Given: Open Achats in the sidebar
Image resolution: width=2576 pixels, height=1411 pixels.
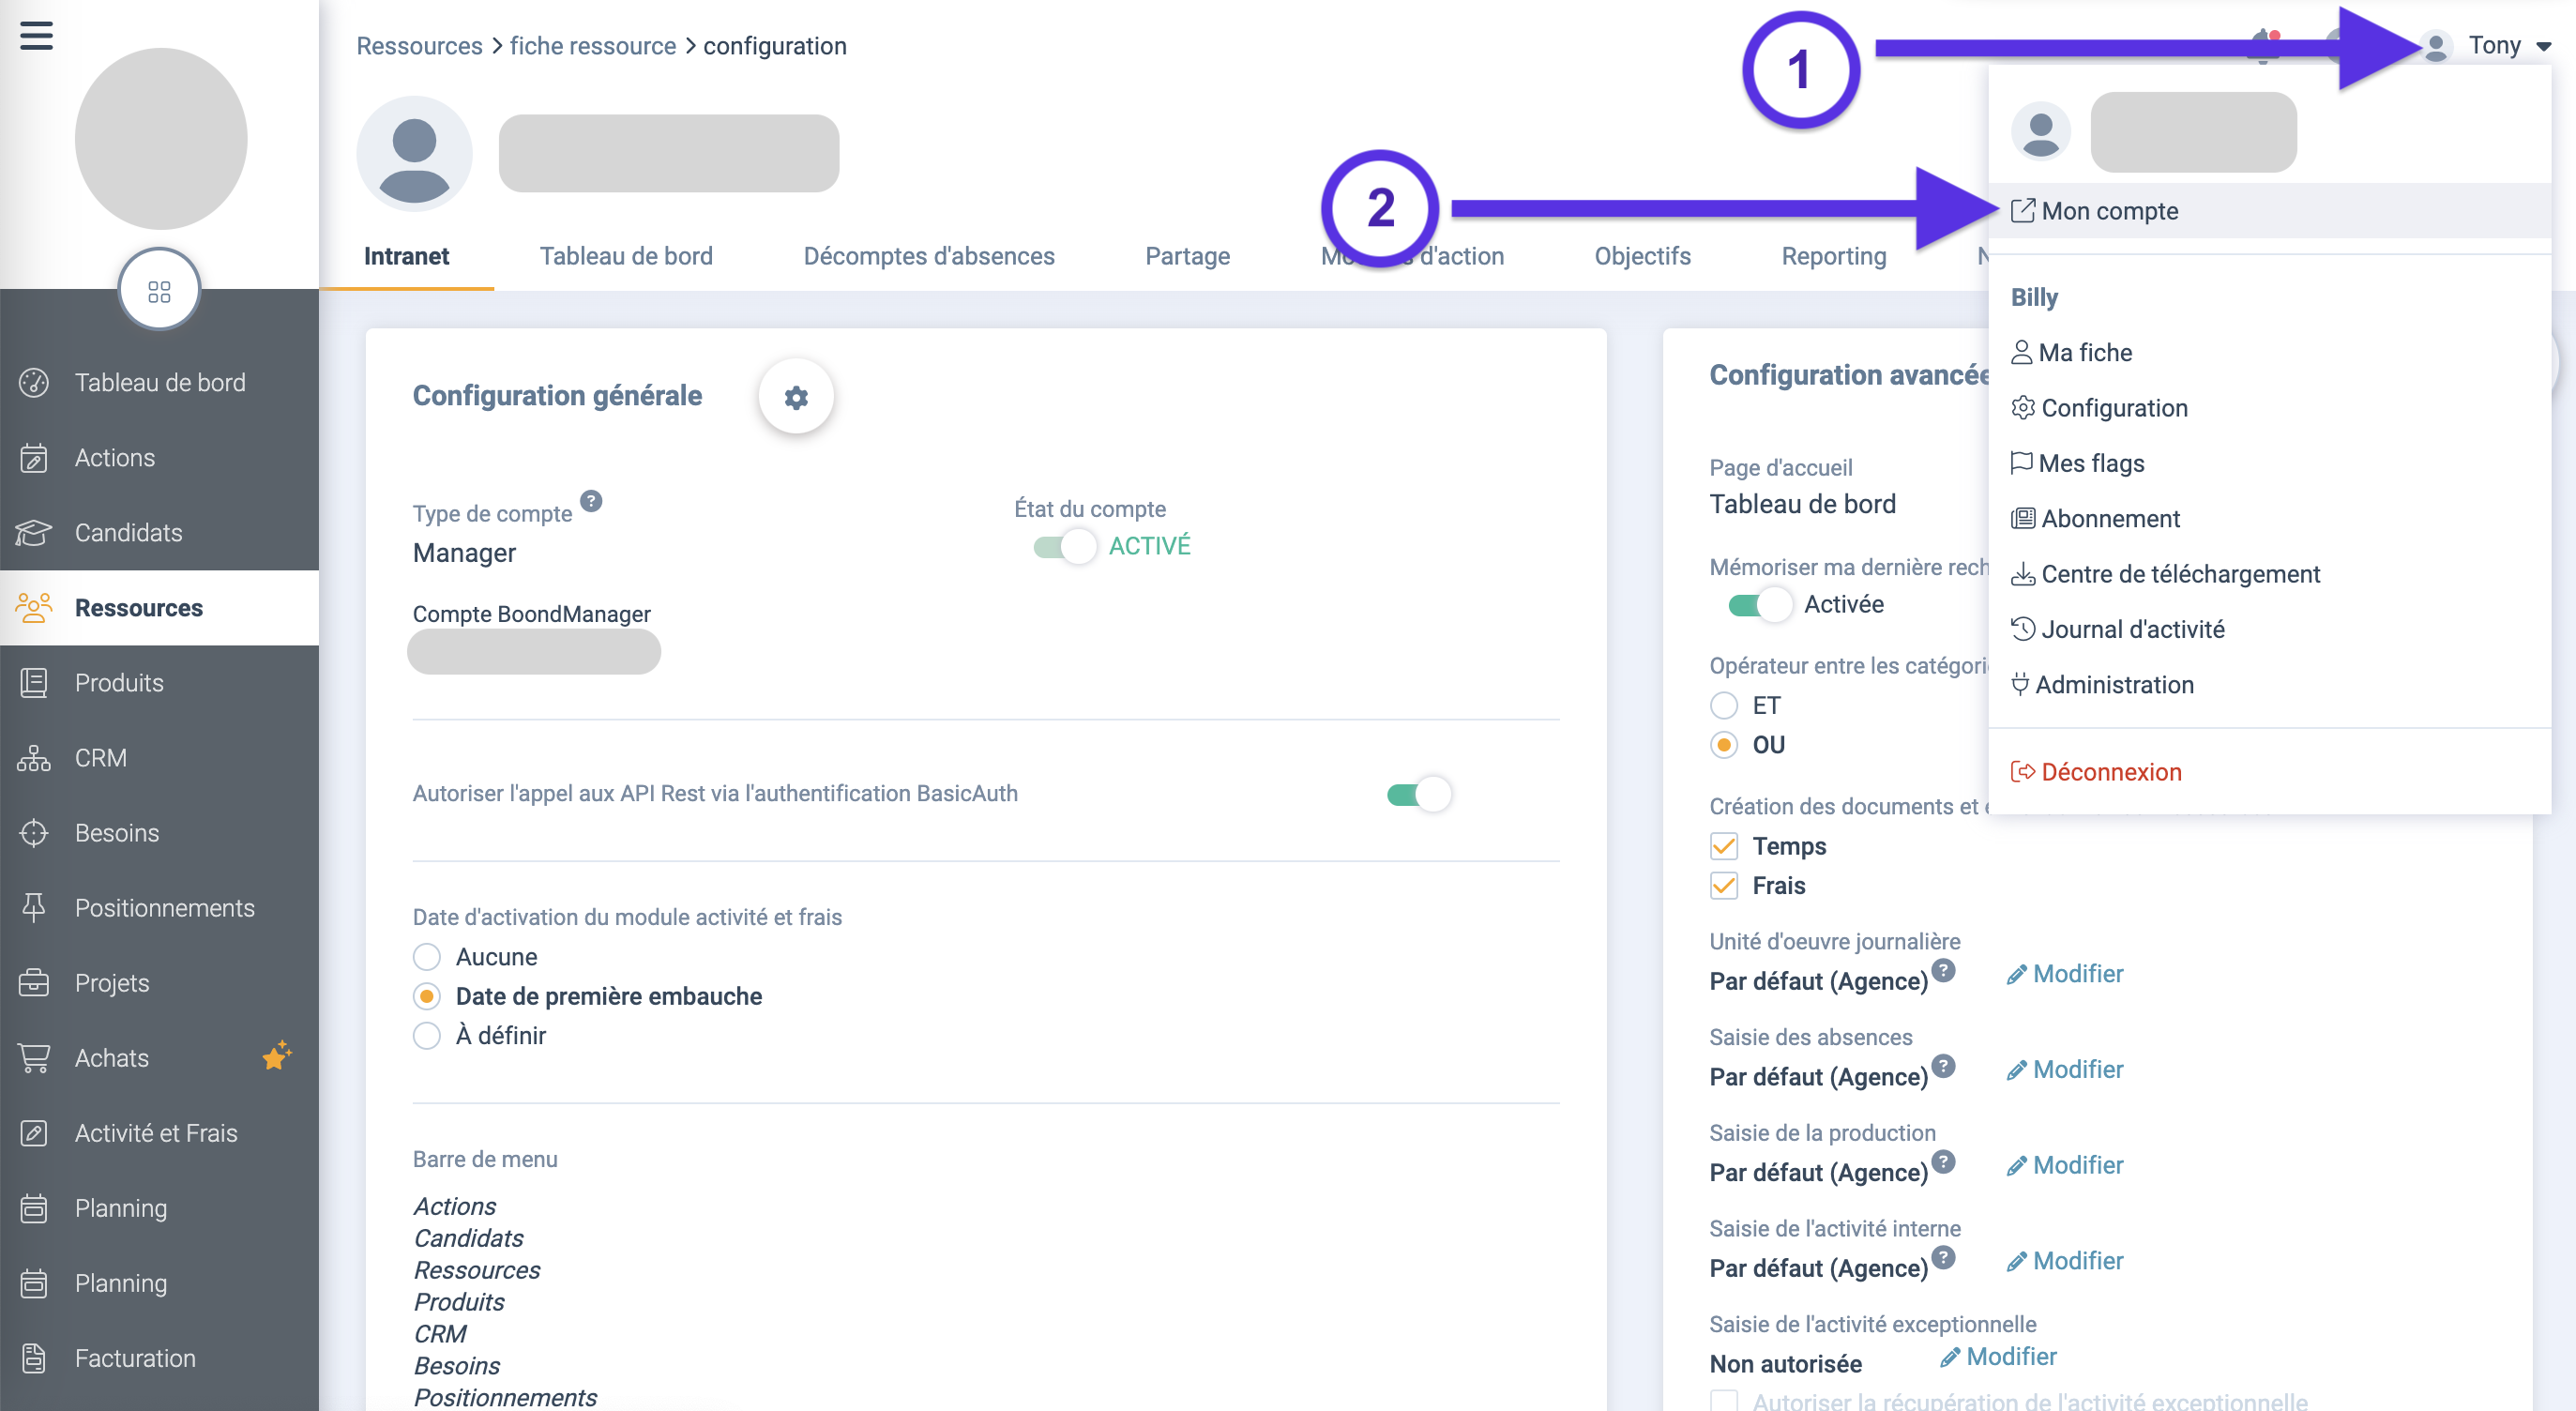Looking at the screenshot, I should pos(111,1058).
